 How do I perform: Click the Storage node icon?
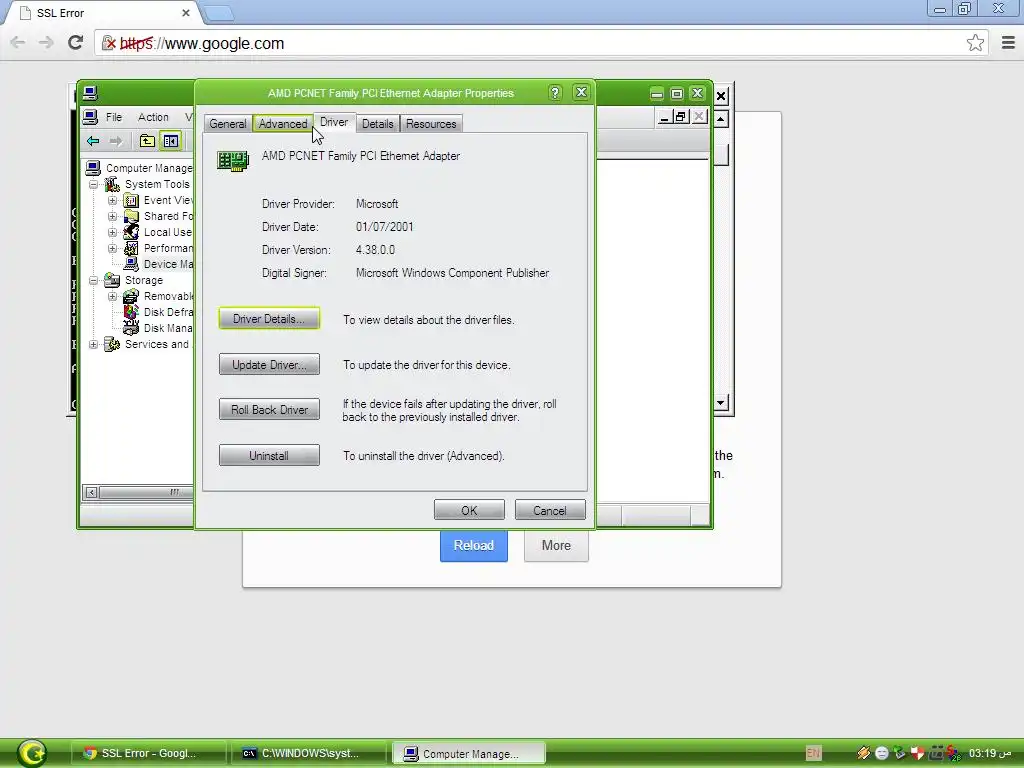112,280
